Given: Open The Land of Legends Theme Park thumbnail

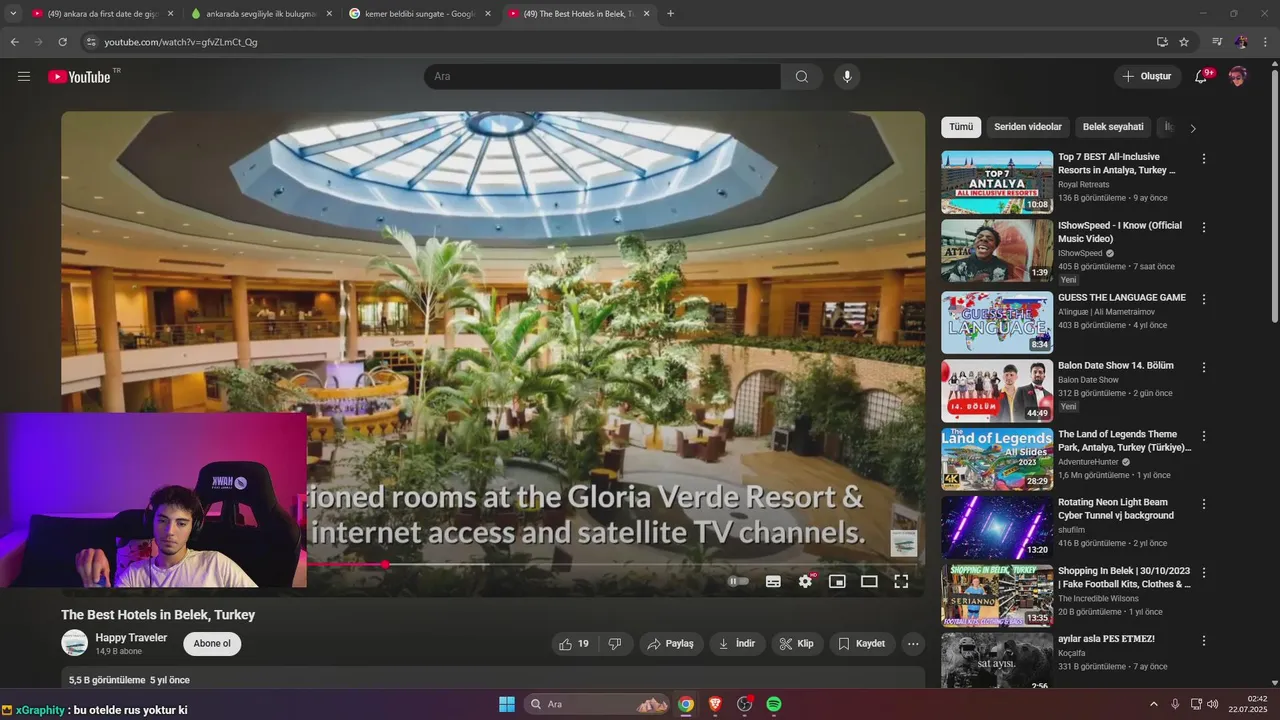Looking at the screenshot, I should (x=997, y=459).
